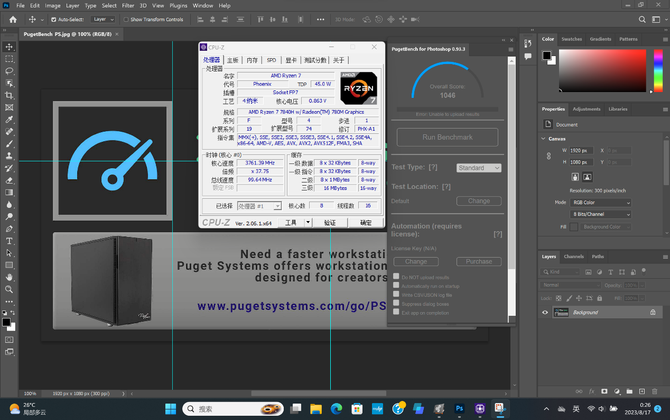Check Exit app on completion

[x=396, y=312]
